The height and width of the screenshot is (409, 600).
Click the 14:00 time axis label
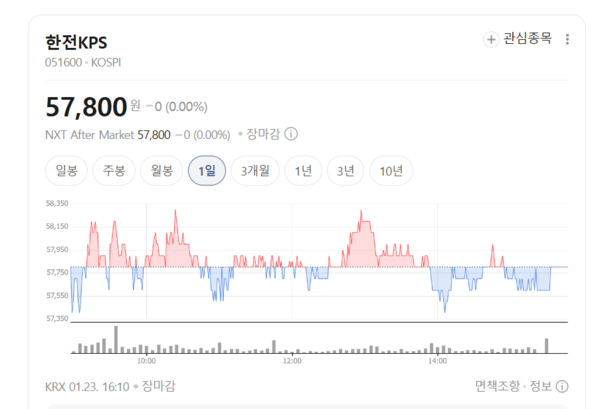click(x=437, y=361)
